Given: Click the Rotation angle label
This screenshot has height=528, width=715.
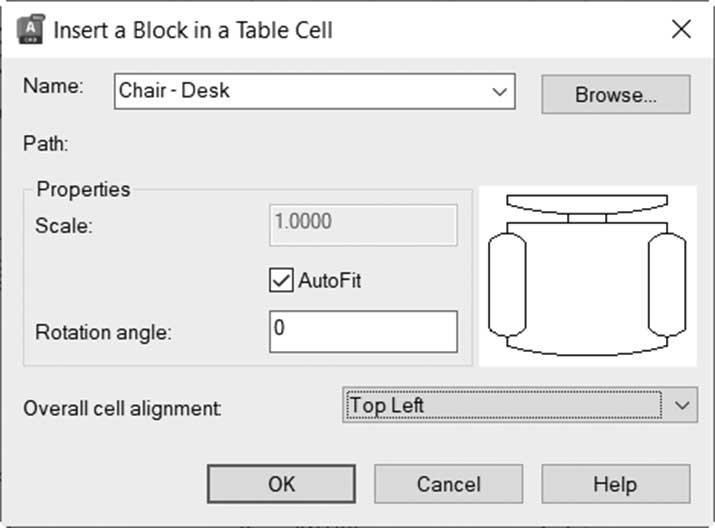Looking at the screenshot, I should pos(104,332).
